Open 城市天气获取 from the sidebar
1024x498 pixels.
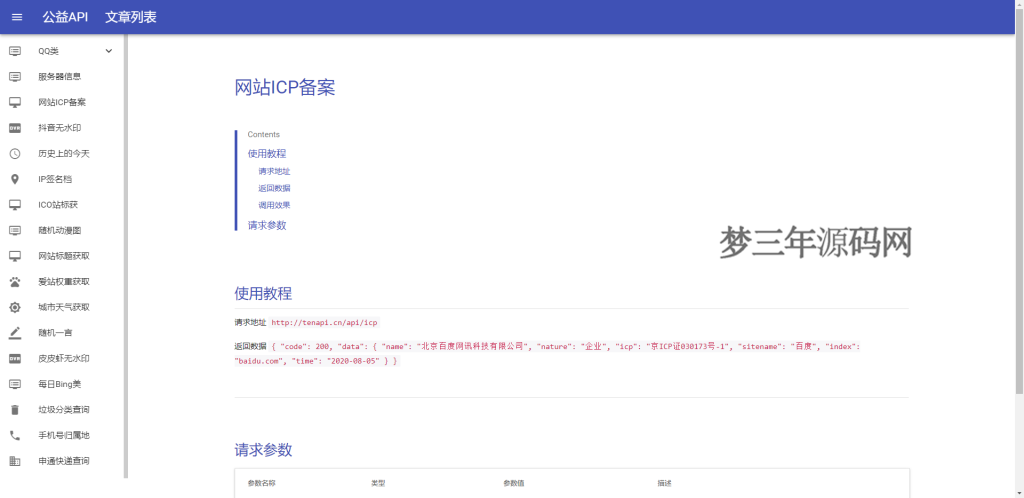click(x=62, y=307)
